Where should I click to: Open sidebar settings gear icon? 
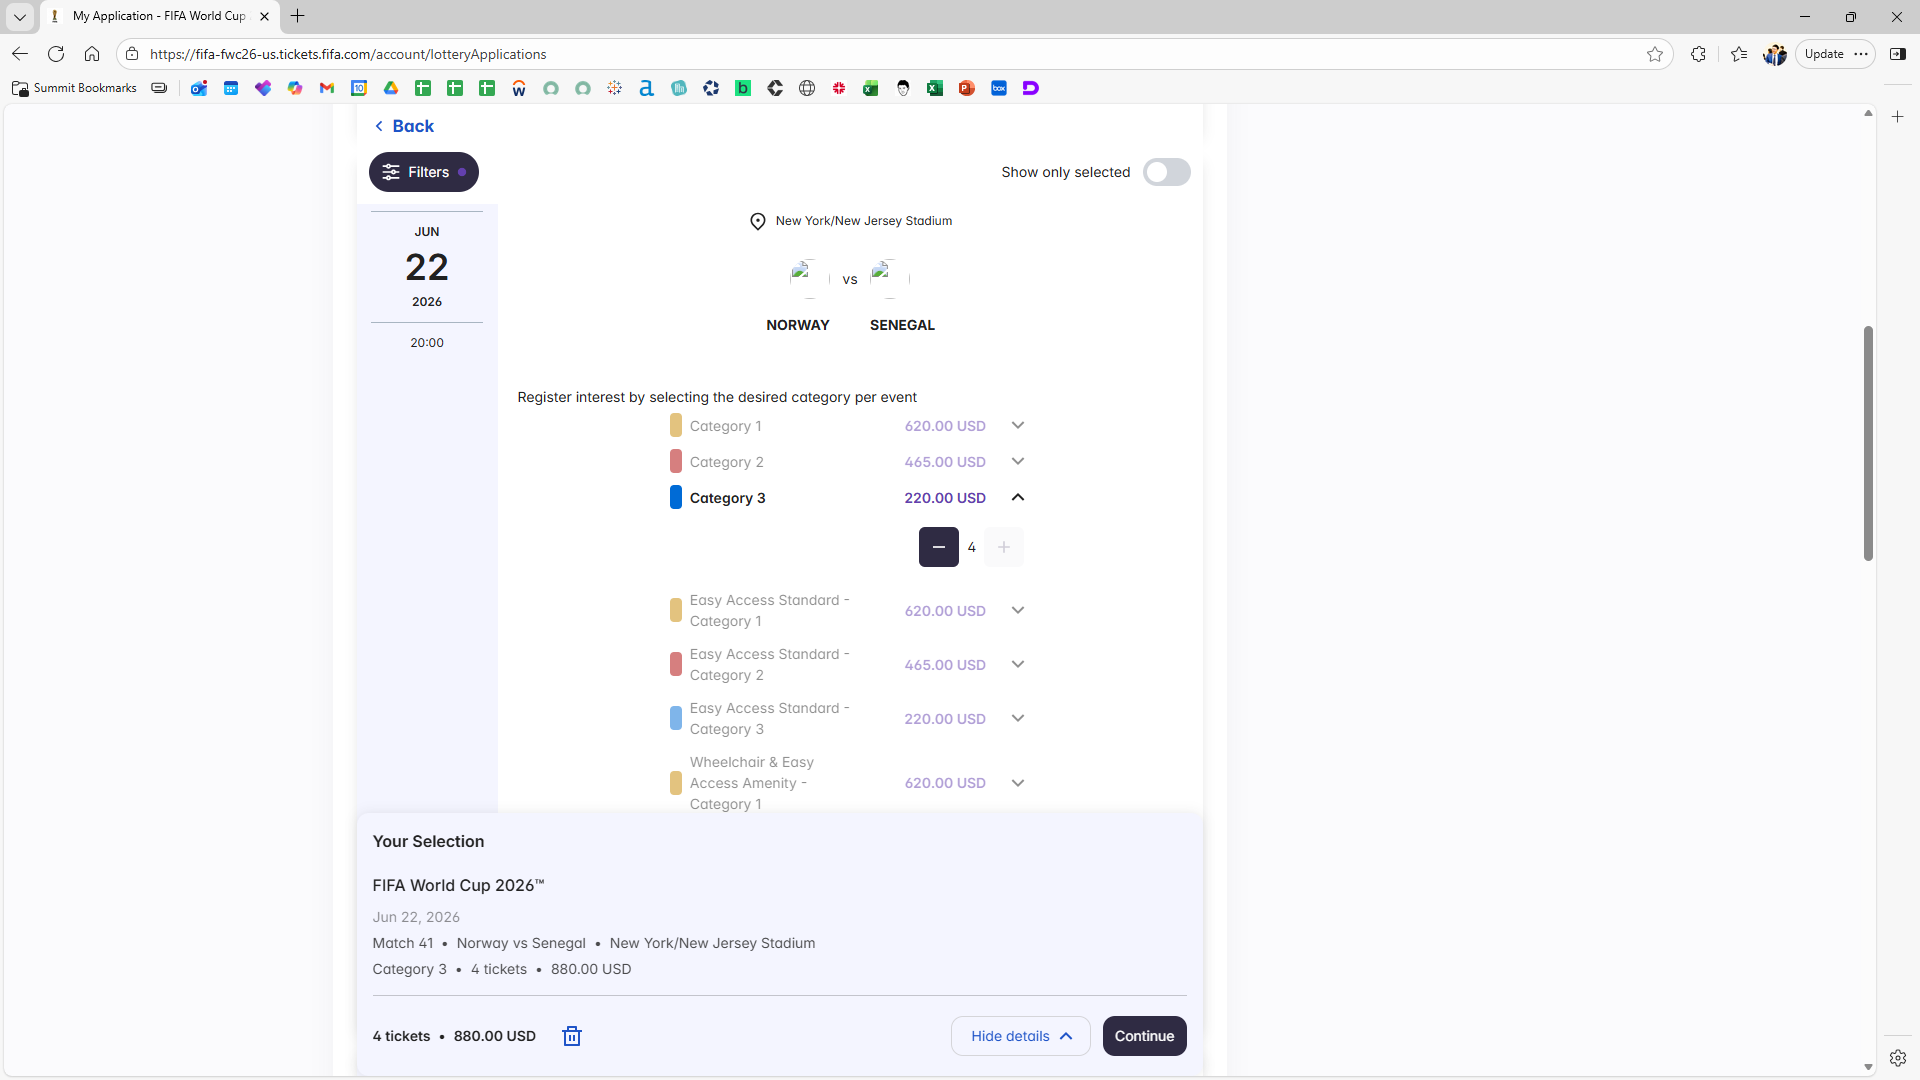point(1898,1058)
